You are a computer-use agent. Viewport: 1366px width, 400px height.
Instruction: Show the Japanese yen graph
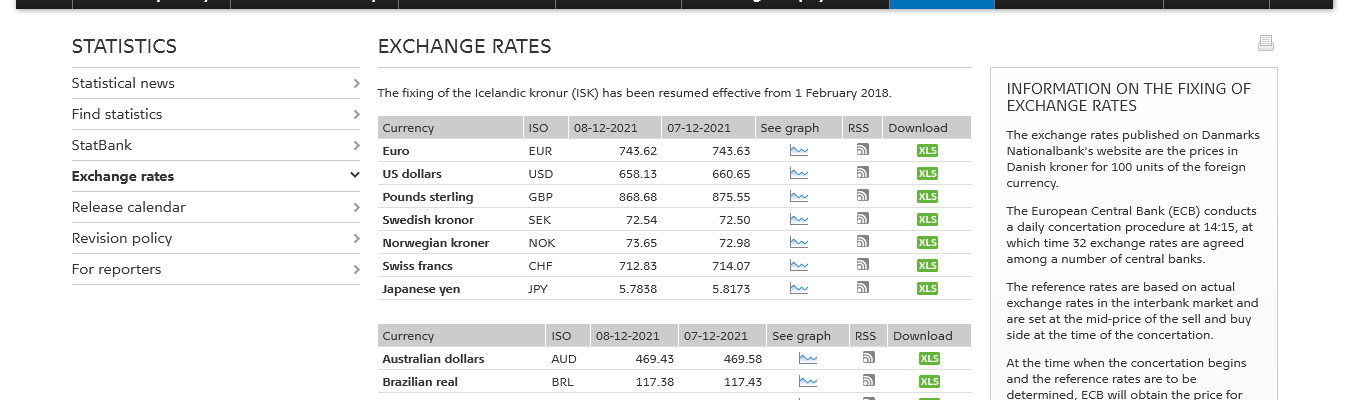[798, 289]
